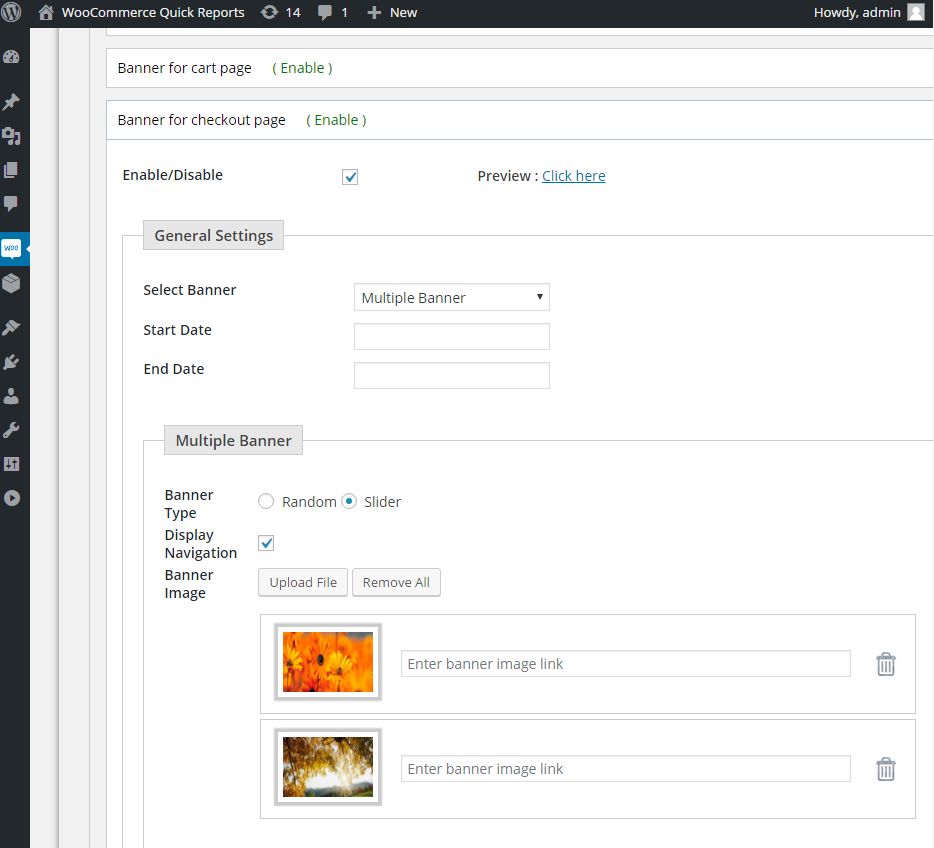Click the Remove All button
This screenshot has width=934, height=848.
pyautogui.click(x=396, y=582)
